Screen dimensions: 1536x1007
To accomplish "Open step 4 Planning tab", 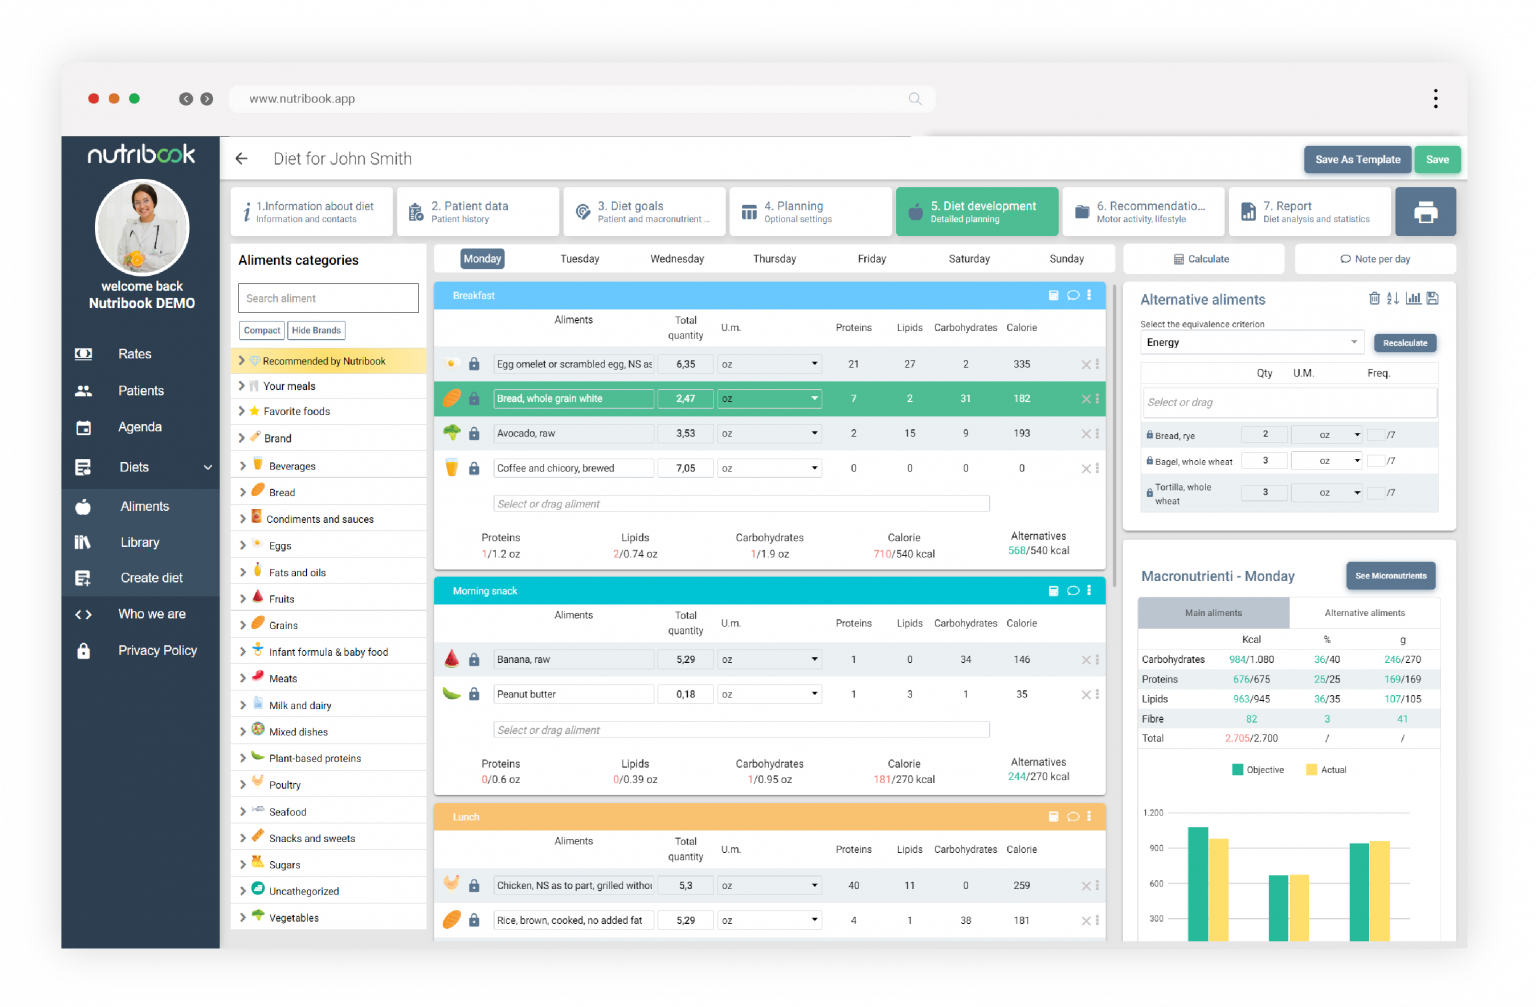I will (x=810, y=212).
